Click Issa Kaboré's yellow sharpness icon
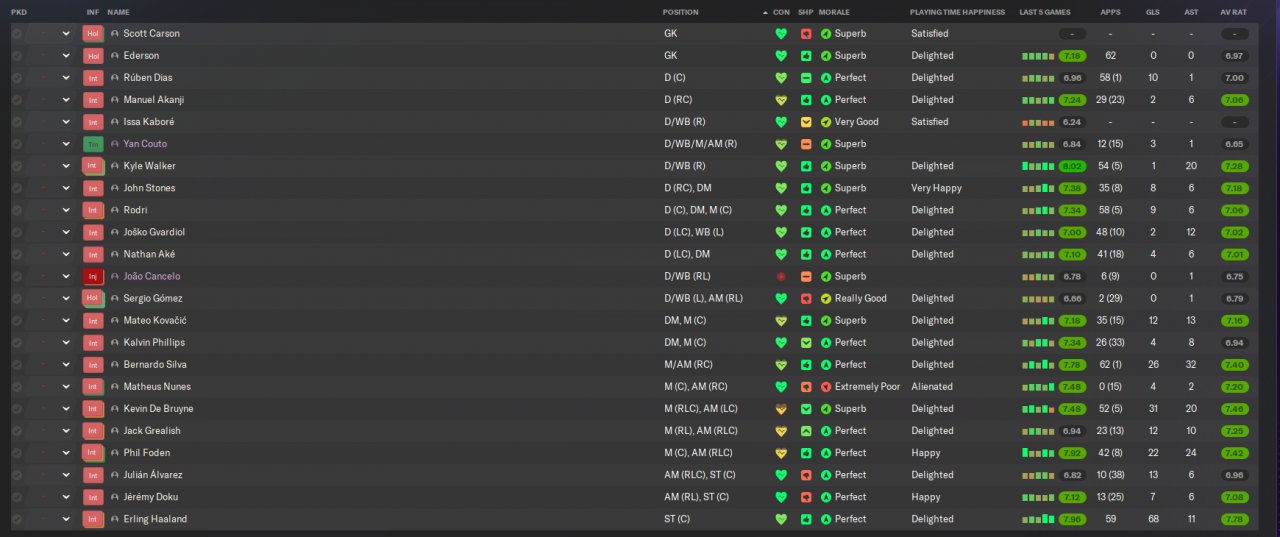Viewport: 1280px width, 537px height. [x=806, y=122]
